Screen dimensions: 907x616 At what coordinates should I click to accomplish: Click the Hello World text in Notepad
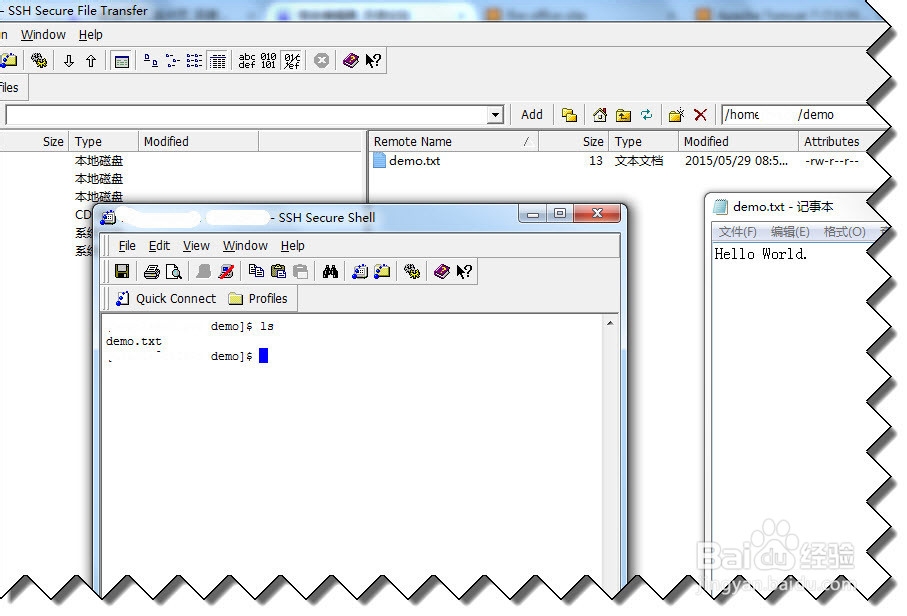(x=761, y=254)
